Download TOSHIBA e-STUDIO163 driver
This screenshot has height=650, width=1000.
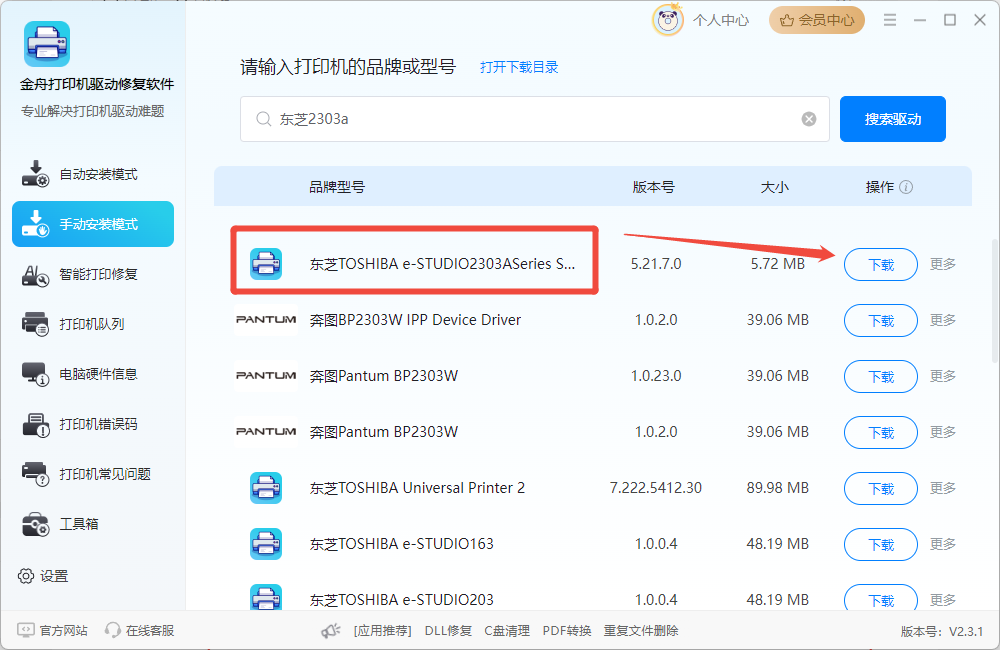881,545
